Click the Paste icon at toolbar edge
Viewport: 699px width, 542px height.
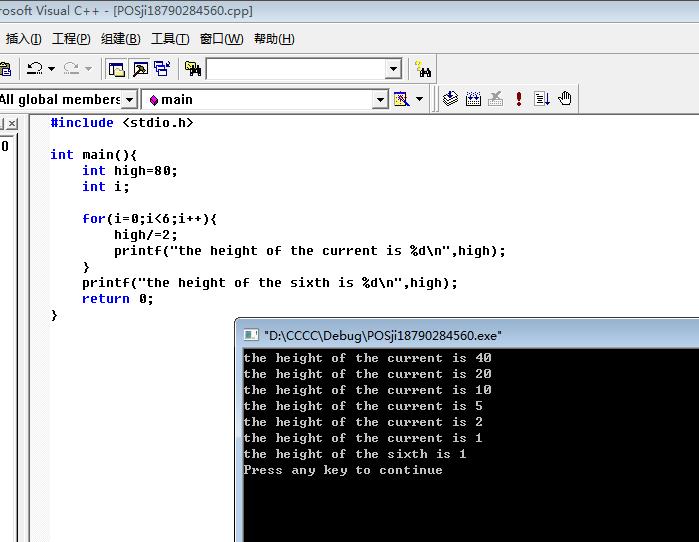[5, 69]
